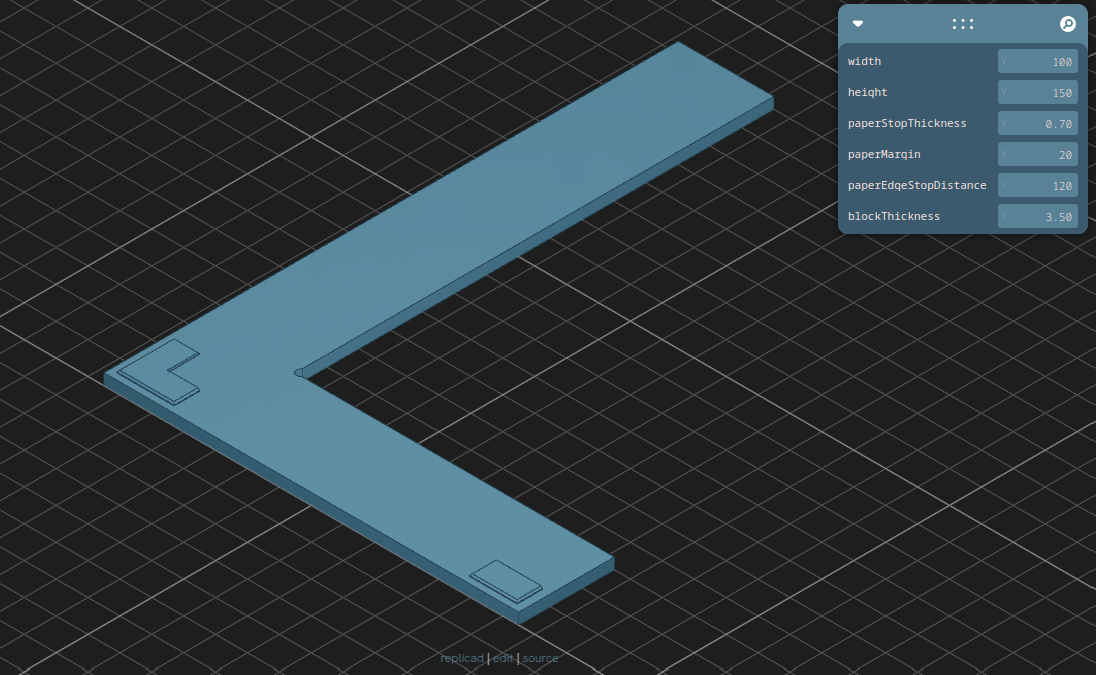Select the paperStopThickness label
The height and width of the screenshot is (675, 1096).
tap(907, 124)
